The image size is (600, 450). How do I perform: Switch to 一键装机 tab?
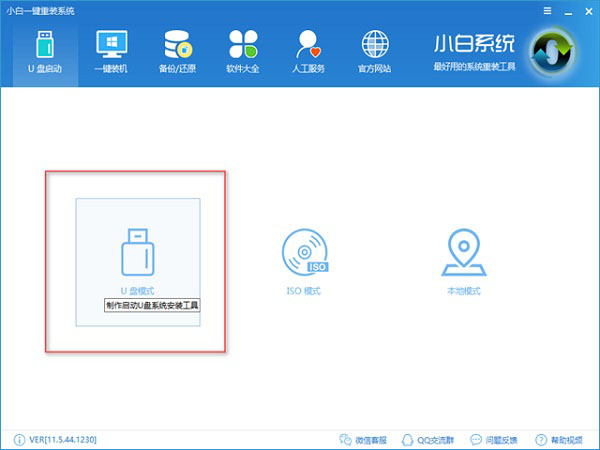click(111, 52)
